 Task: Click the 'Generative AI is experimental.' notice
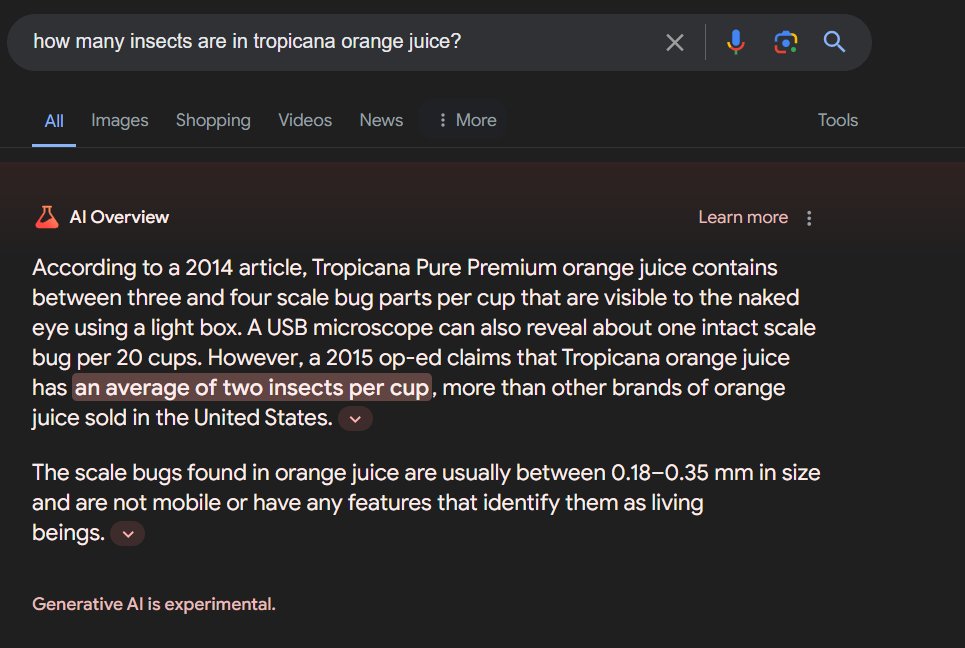pos(154,604)
